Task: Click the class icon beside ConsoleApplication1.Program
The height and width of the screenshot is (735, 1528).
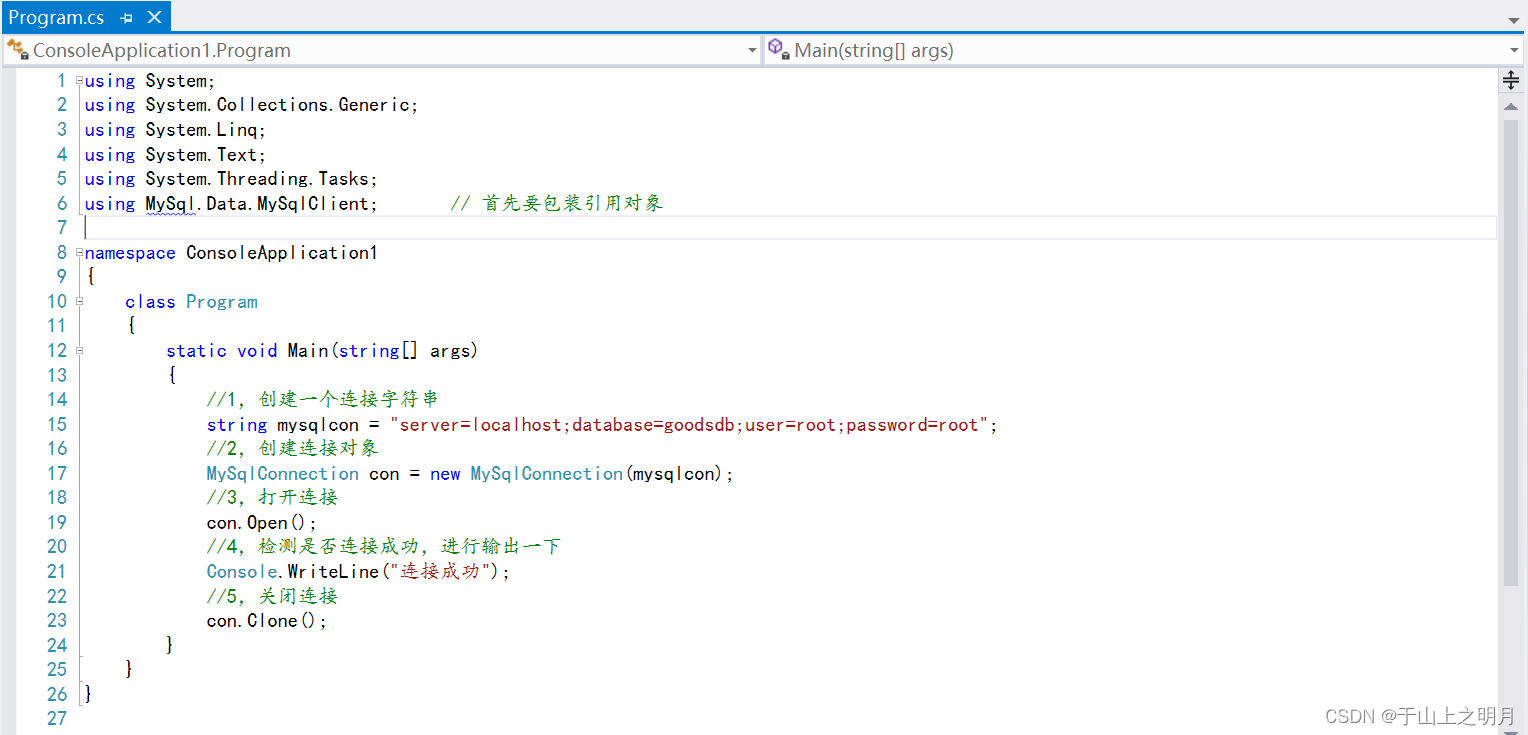Action: pyautogui.click(x=17, y=49)
